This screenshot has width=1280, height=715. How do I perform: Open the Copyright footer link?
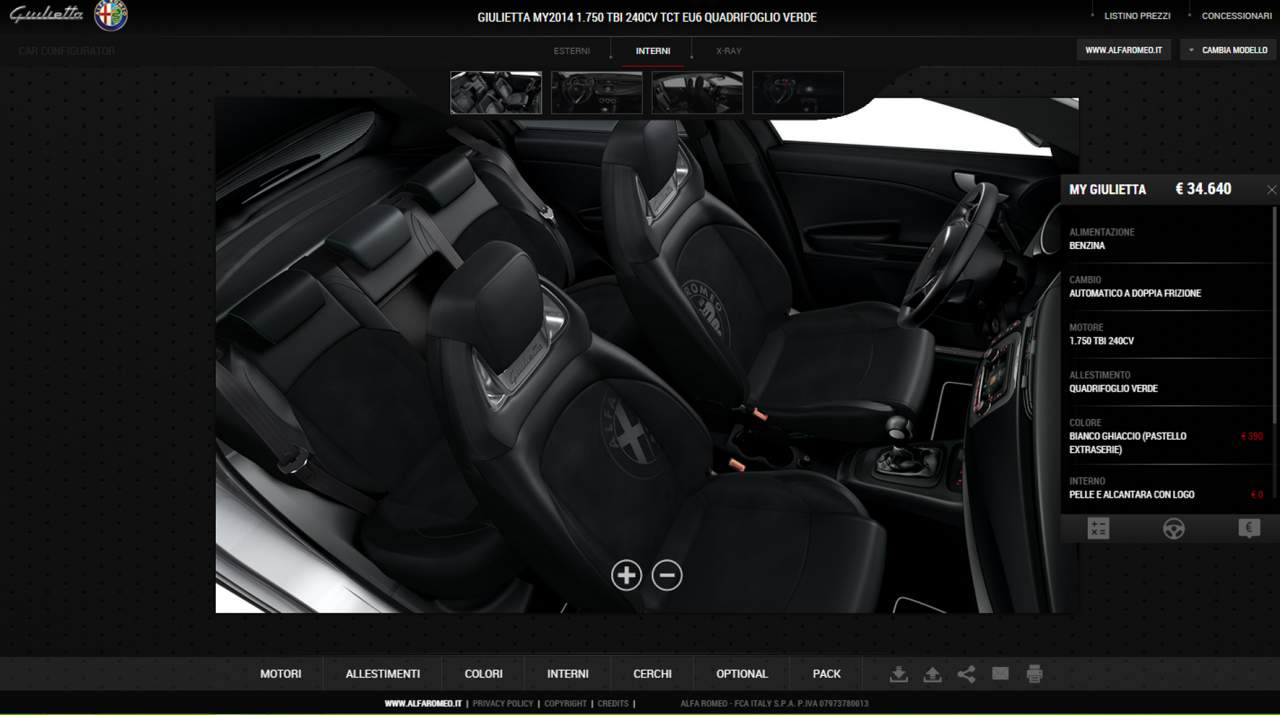[566, 704]
